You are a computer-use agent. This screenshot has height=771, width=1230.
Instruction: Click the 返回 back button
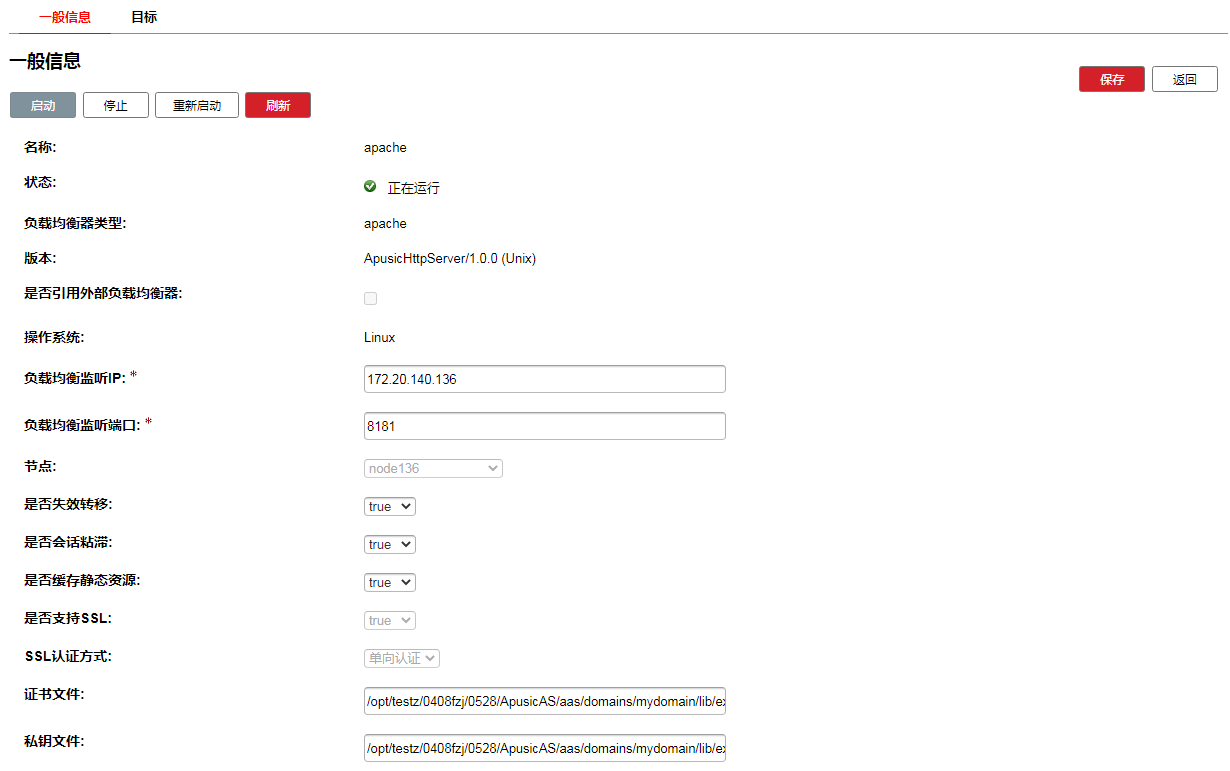pos(1184,79)
